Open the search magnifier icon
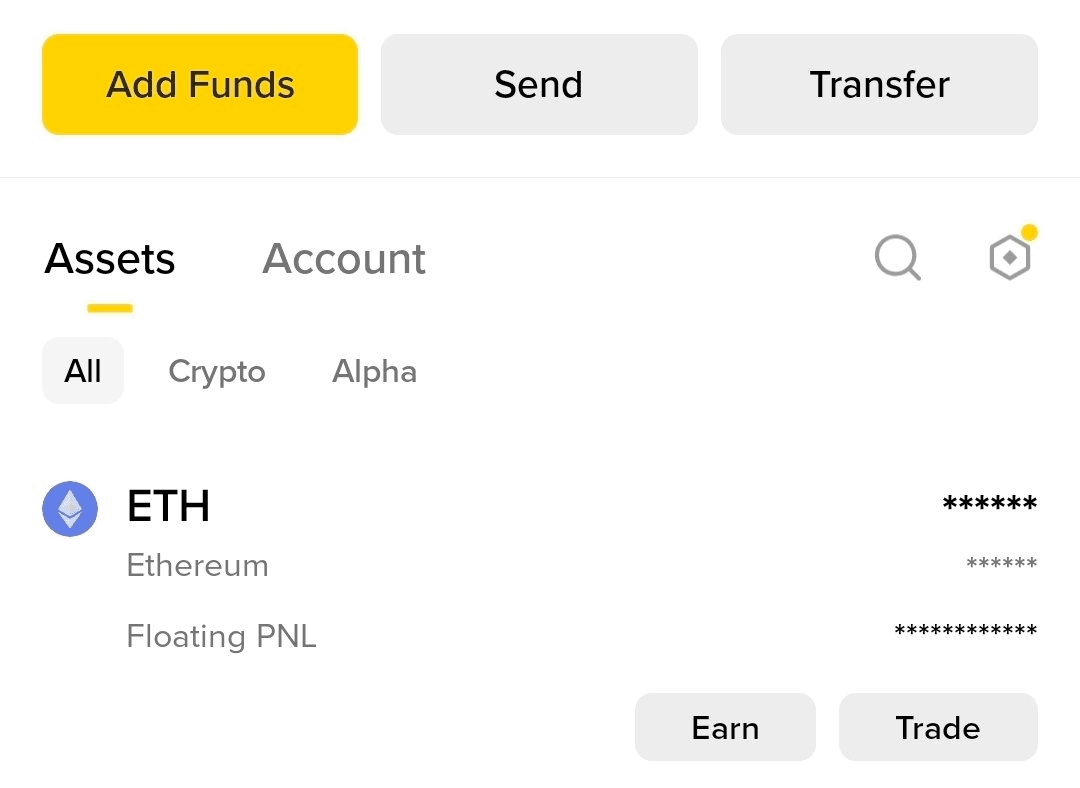 [x=897, y=258]
